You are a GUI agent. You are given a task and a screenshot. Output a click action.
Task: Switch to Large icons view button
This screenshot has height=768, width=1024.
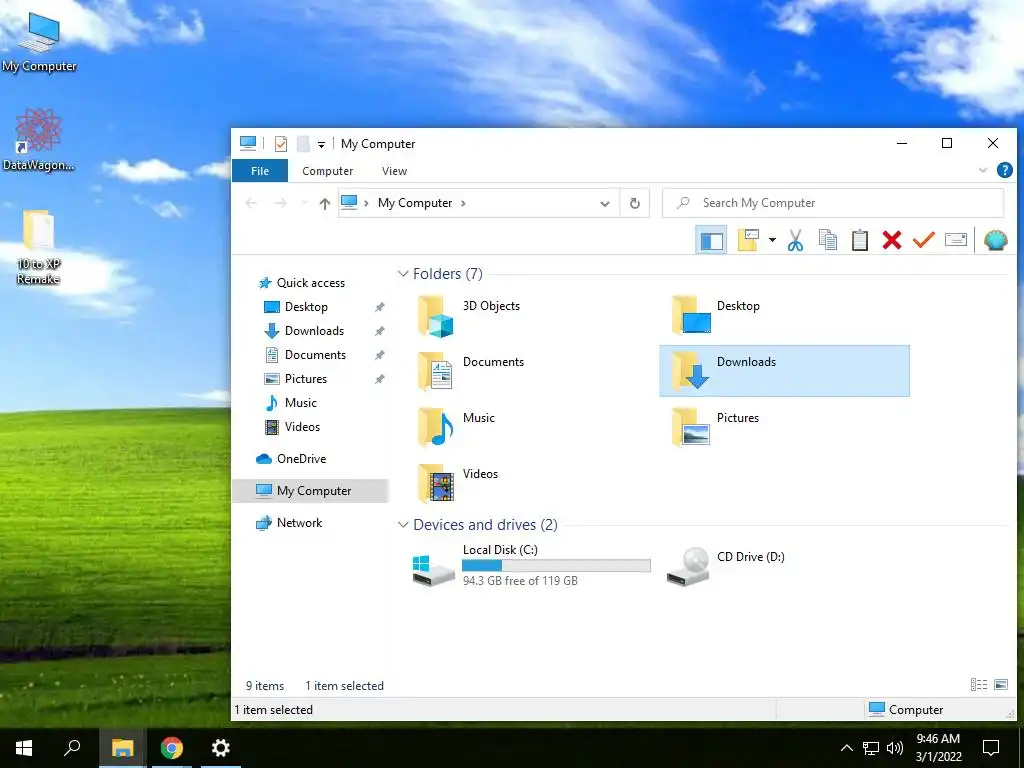click(1000, 684)
